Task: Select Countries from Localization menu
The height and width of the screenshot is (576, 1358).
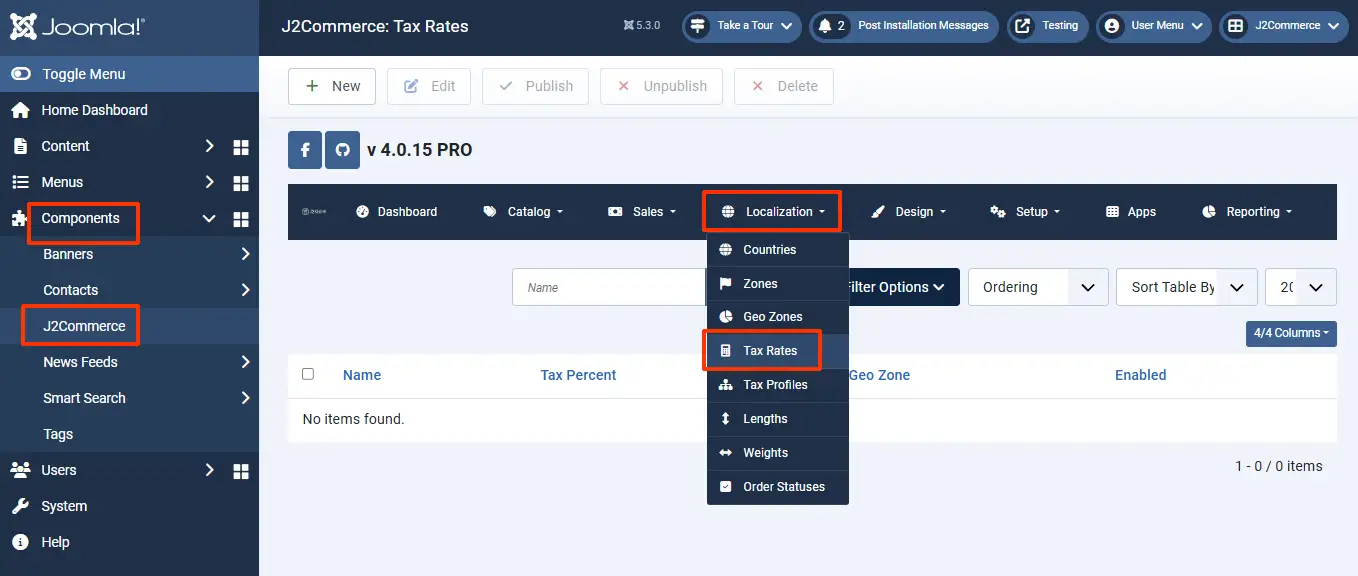Action: pos(778,250)
